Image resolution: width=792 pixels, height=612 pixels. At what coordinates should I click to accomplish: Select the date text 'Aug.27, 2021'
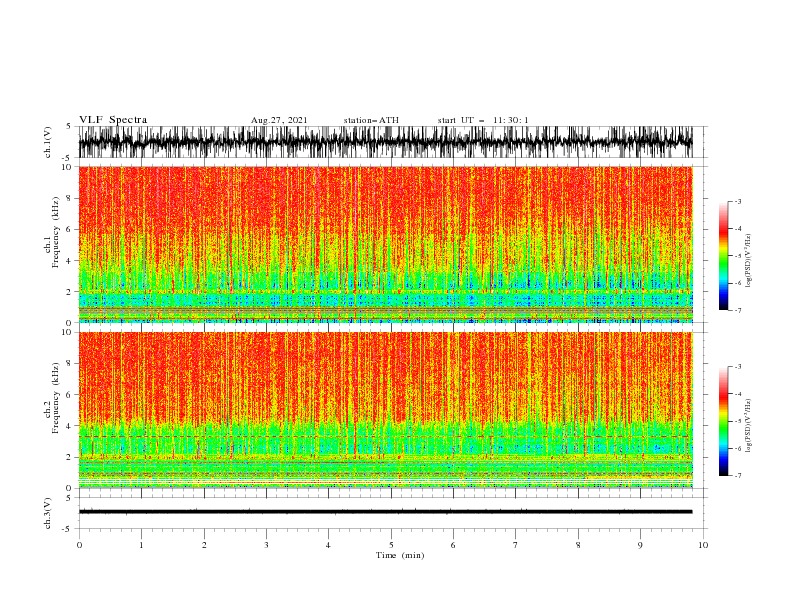point(279,120)
